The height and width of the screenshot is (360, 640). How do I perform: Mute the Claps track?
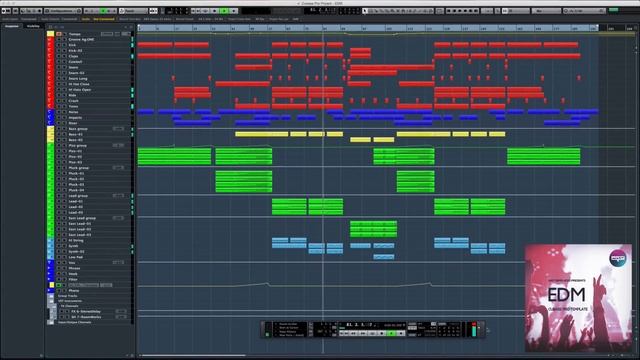pyautogui.click(x=59, y=56)
